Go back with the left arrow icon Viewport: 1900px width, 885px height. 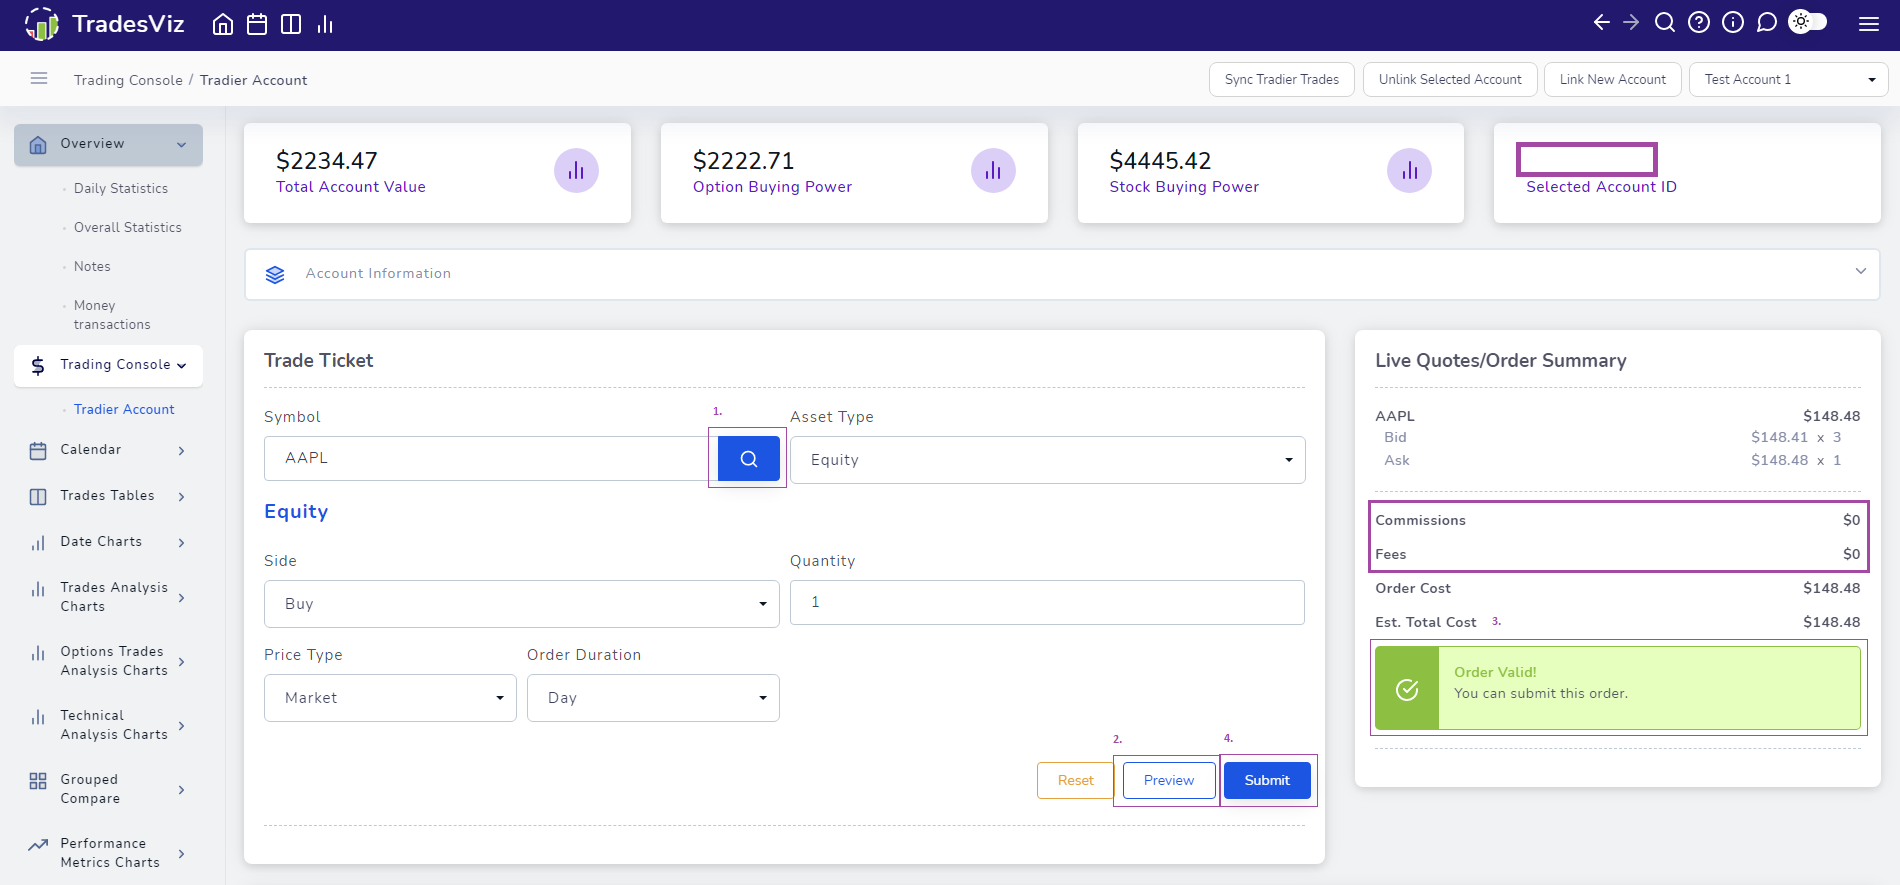point(1602,22)
